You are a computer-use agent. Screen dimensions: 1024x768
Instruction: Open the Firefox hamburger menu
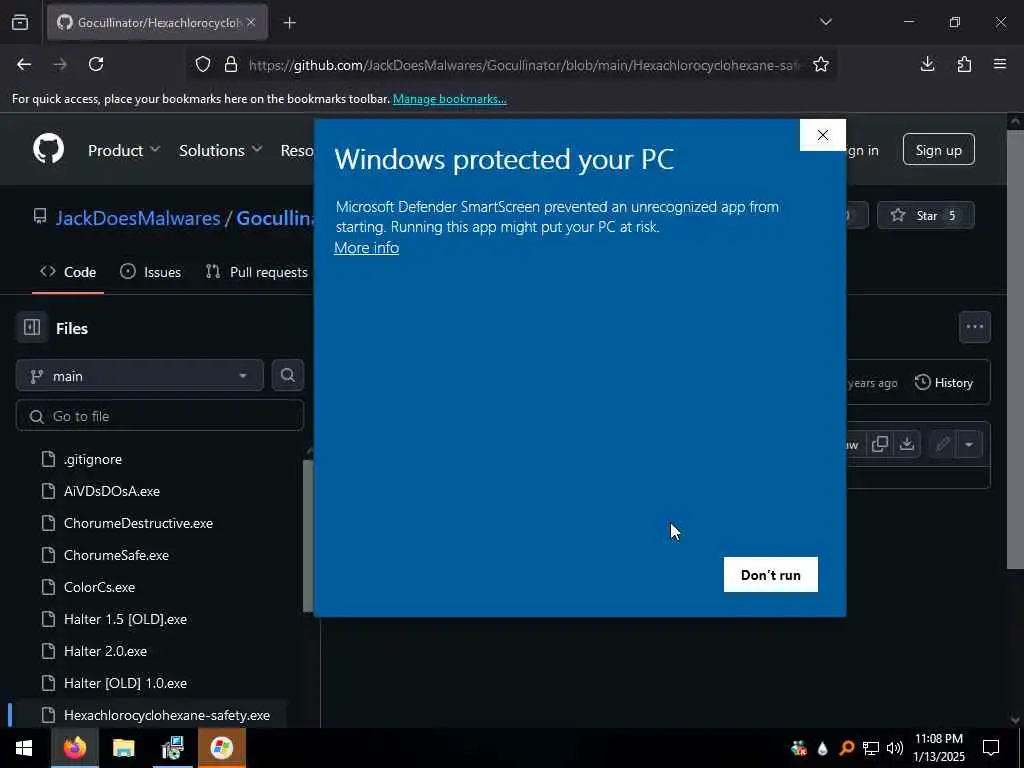click(1000, 64)
